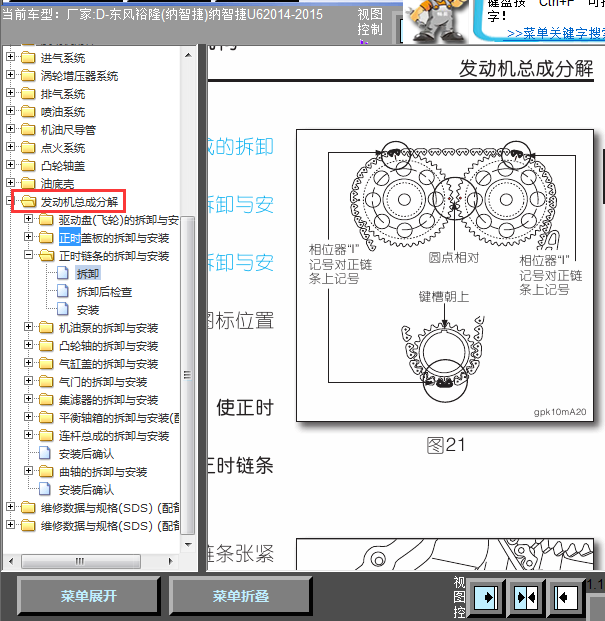Expand the 连杆总成的拆卸与安装 node

(x=29, y=435)
